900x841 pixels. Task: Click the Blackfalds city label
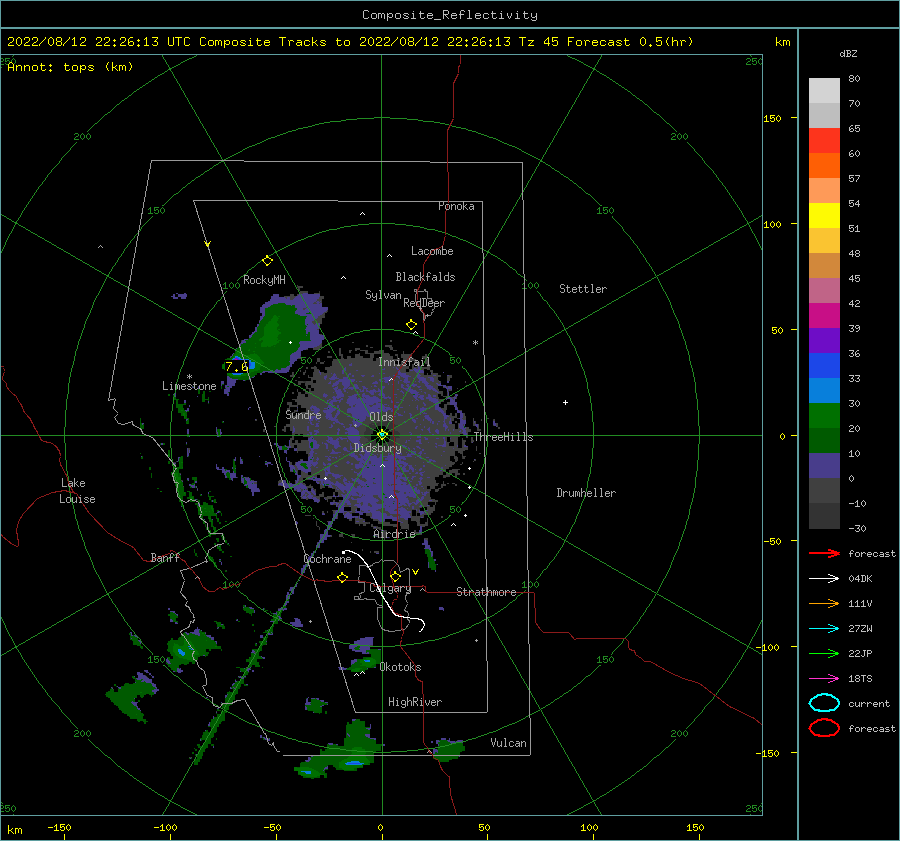(x=425, y=277)
